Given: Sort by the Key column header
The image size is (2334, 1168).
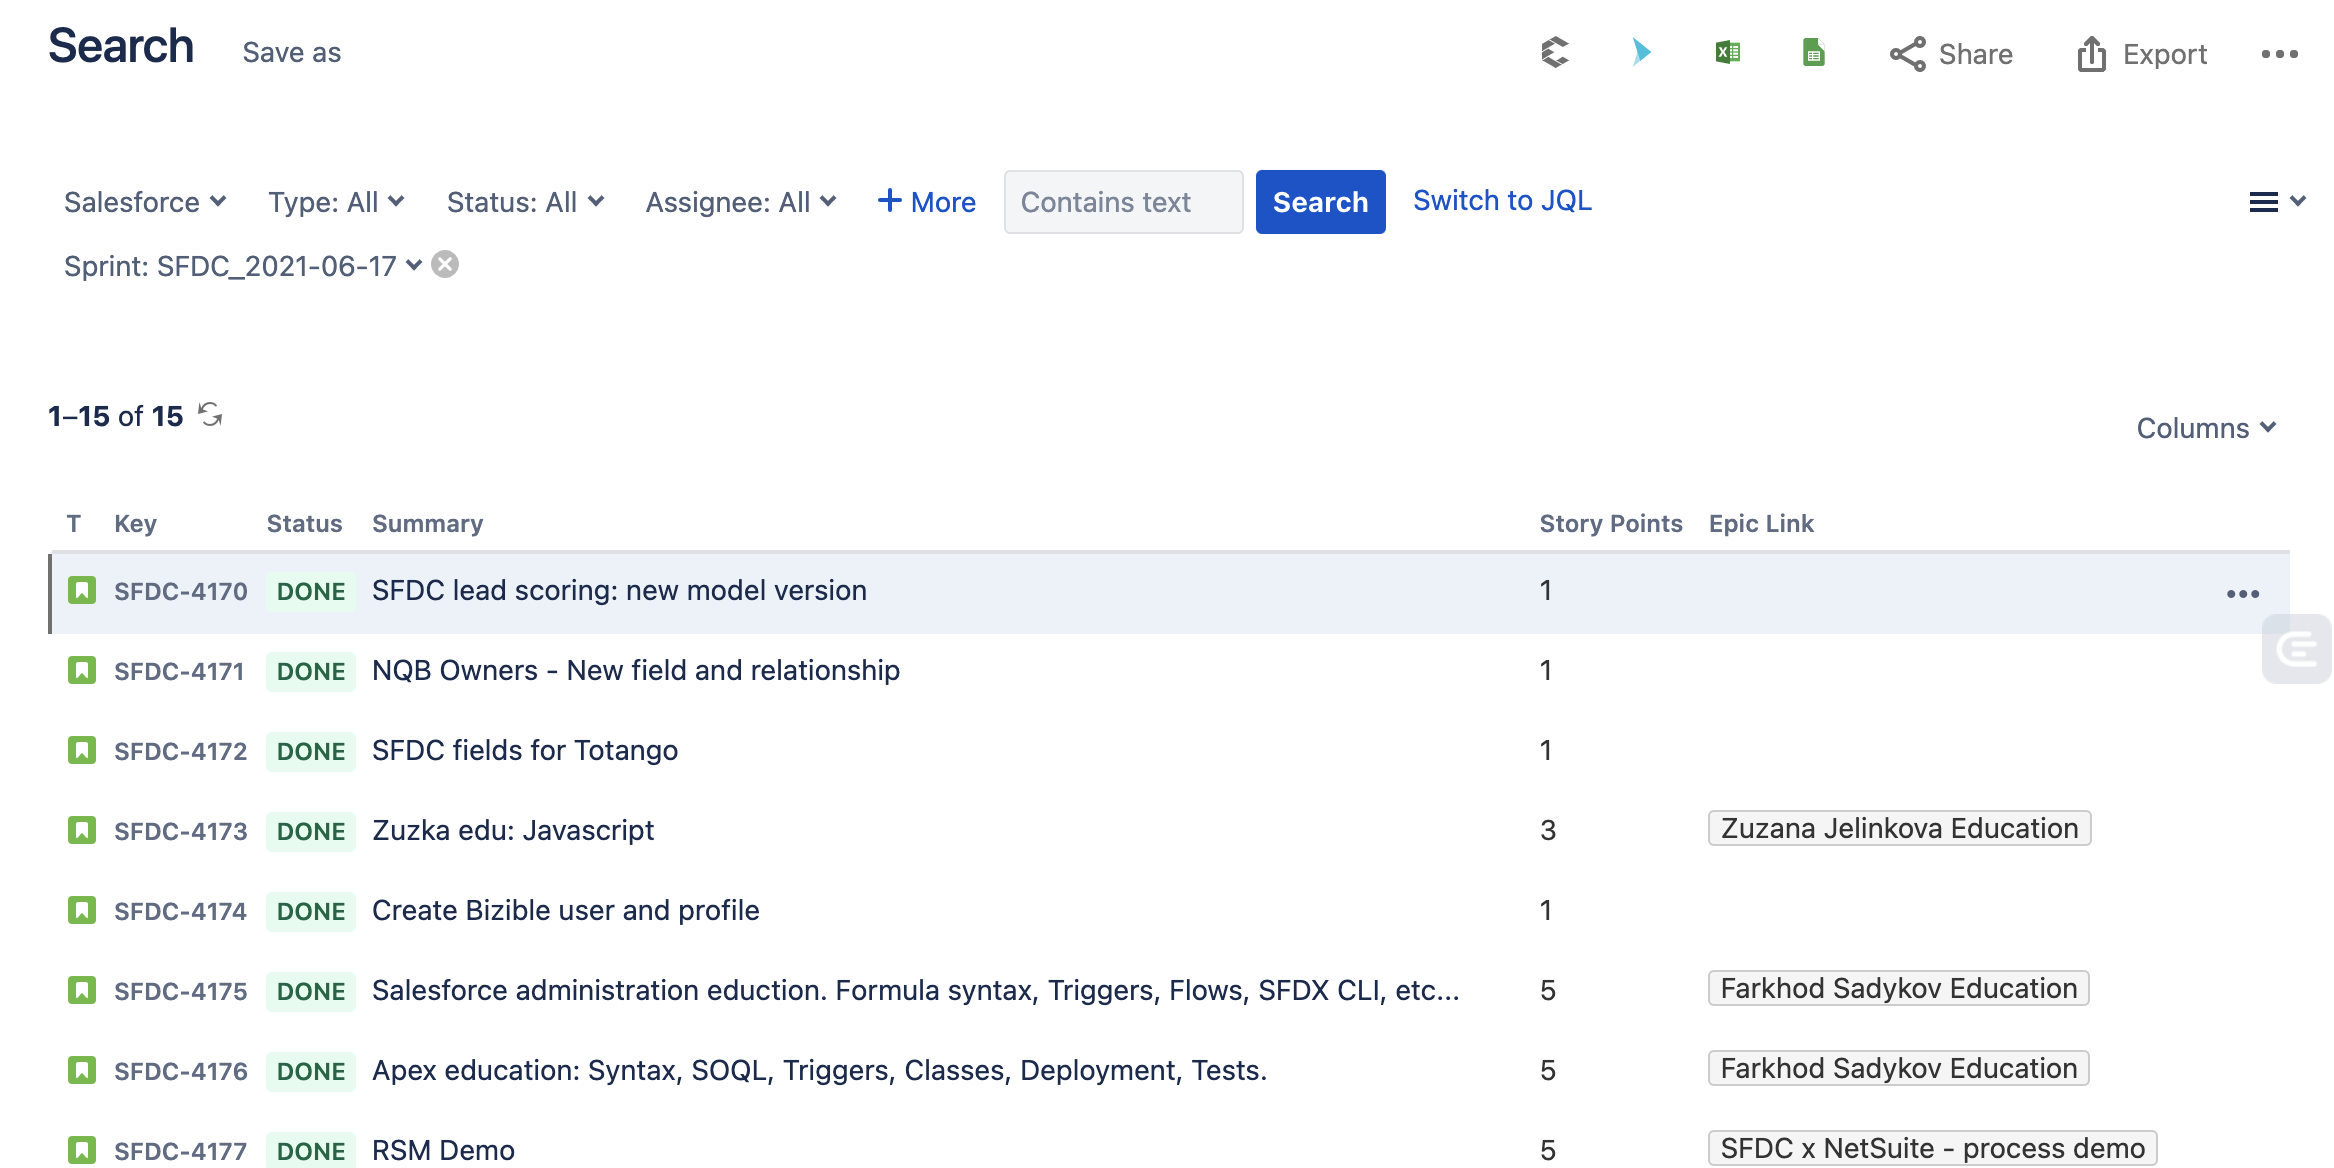Looking at the screenshot, I should point(135,524).
